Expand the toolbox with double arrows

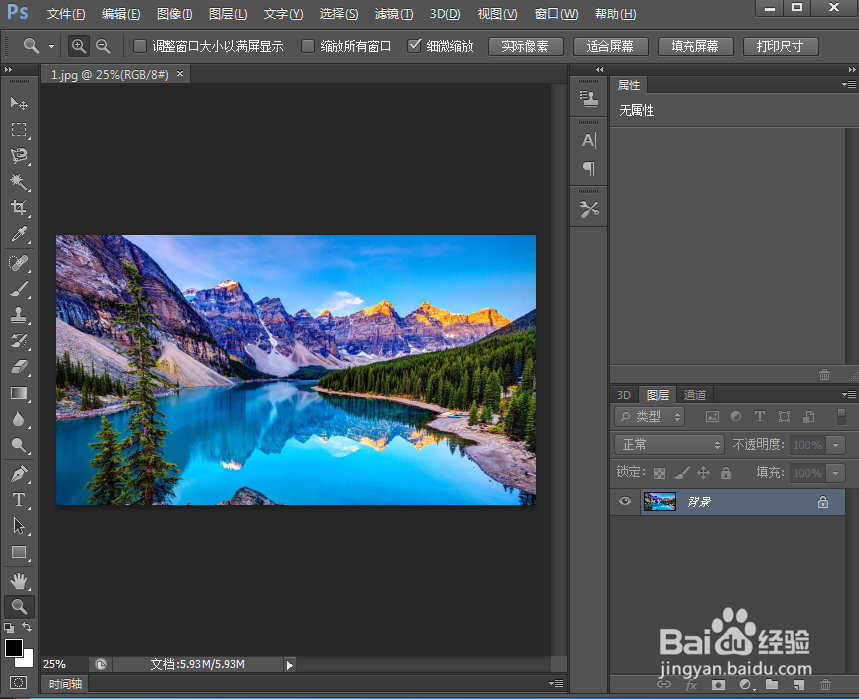pyautogui.click(x=8, y=70)
